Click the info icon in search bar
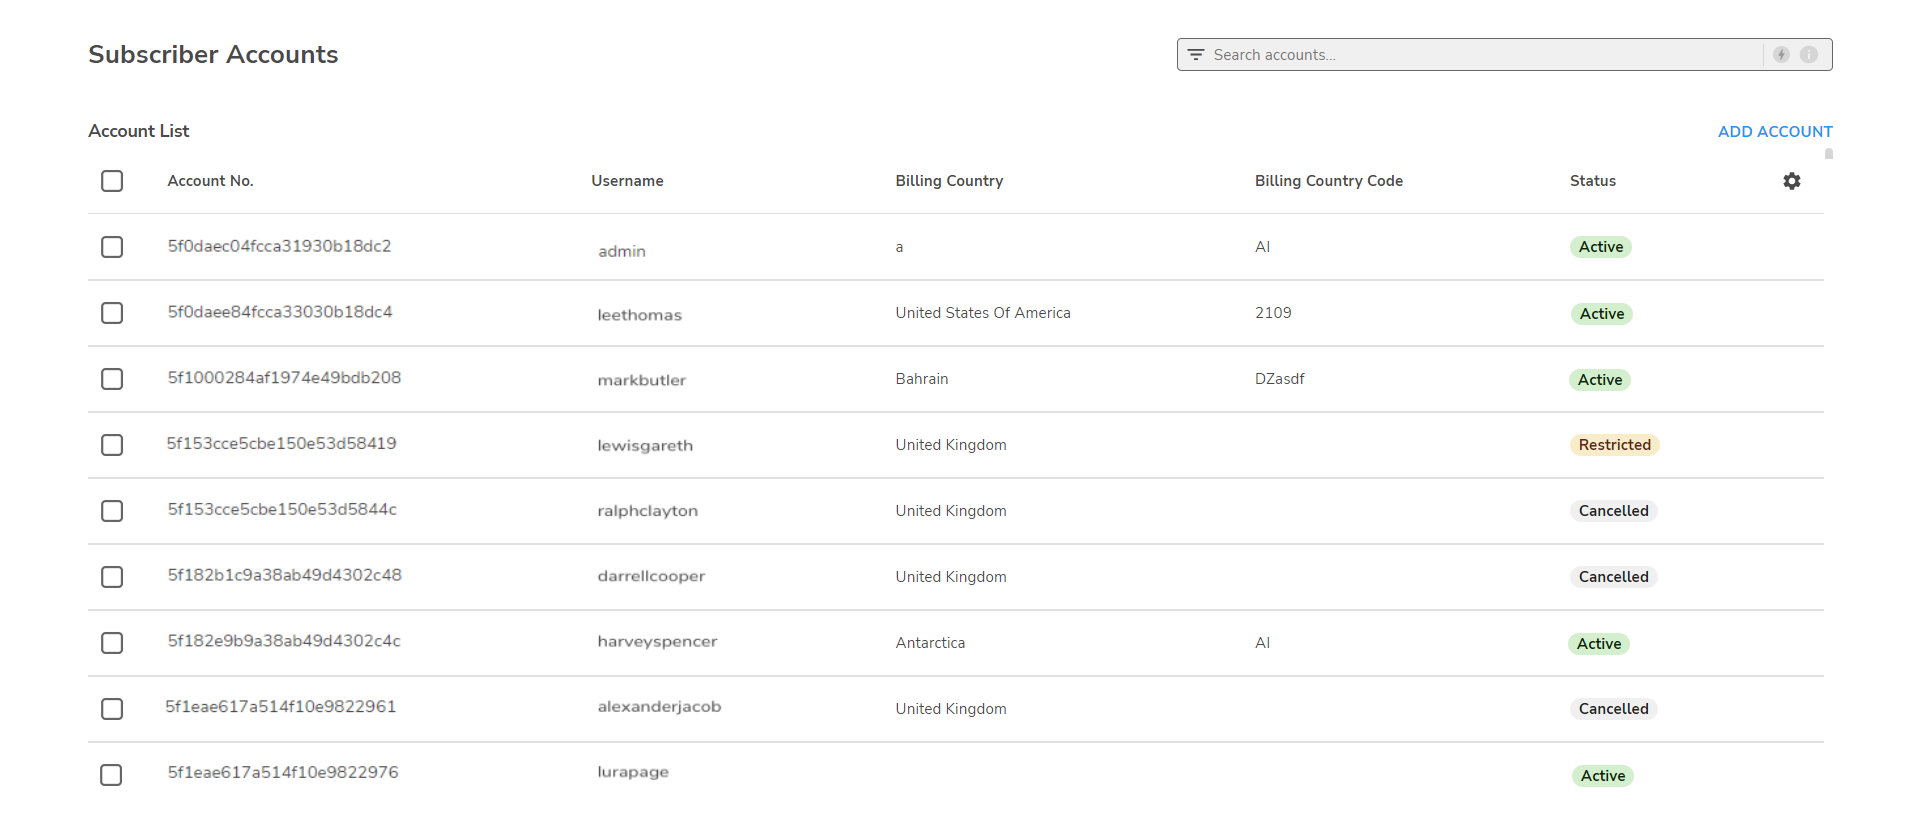The height and width of the screenshot is (816, 1919). pyautogui.click(x=1809, y=55)
